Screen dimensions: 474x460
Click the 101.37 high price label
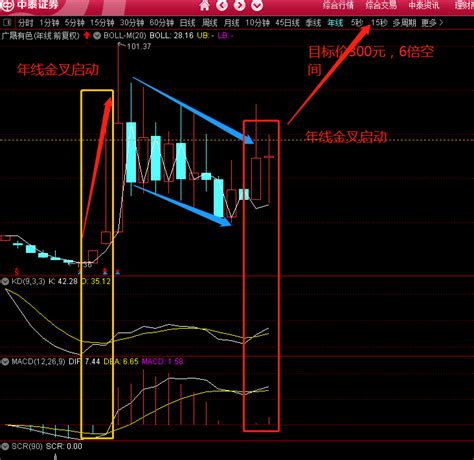click(139, 46)
